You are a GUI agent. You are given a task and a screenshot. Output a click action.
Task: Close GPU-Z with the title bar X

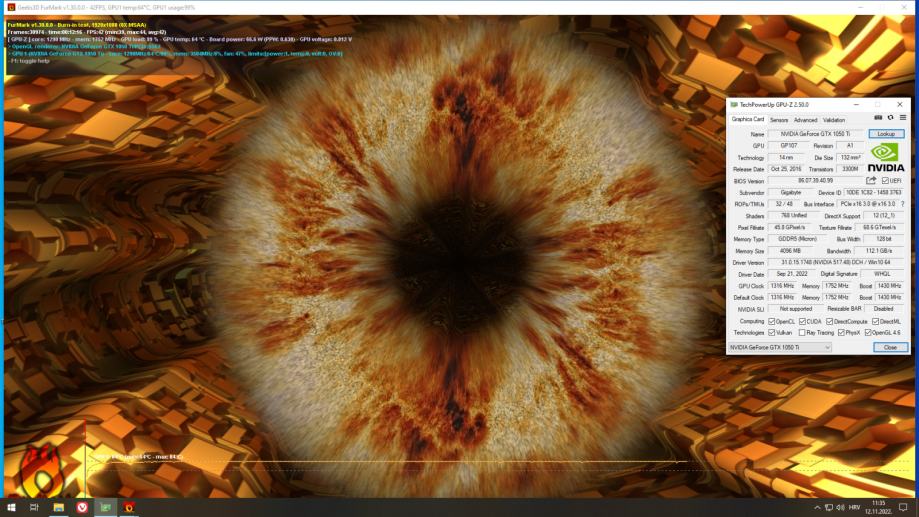pos(900,104)
